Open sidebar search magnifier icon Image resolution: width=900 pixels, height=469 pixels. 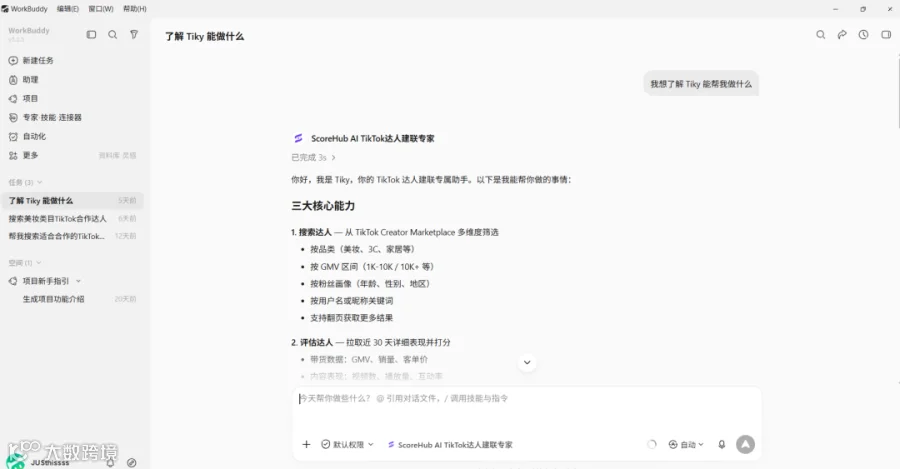click(x=112, y=34)
